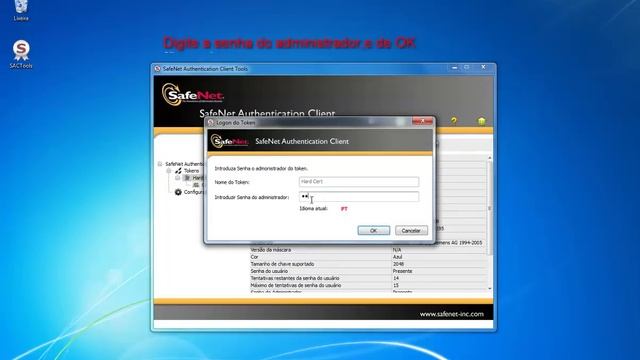Close the SafeNet Authentication Client Tools window
Screen dimensions: 640x360
(x=483, y=67)
